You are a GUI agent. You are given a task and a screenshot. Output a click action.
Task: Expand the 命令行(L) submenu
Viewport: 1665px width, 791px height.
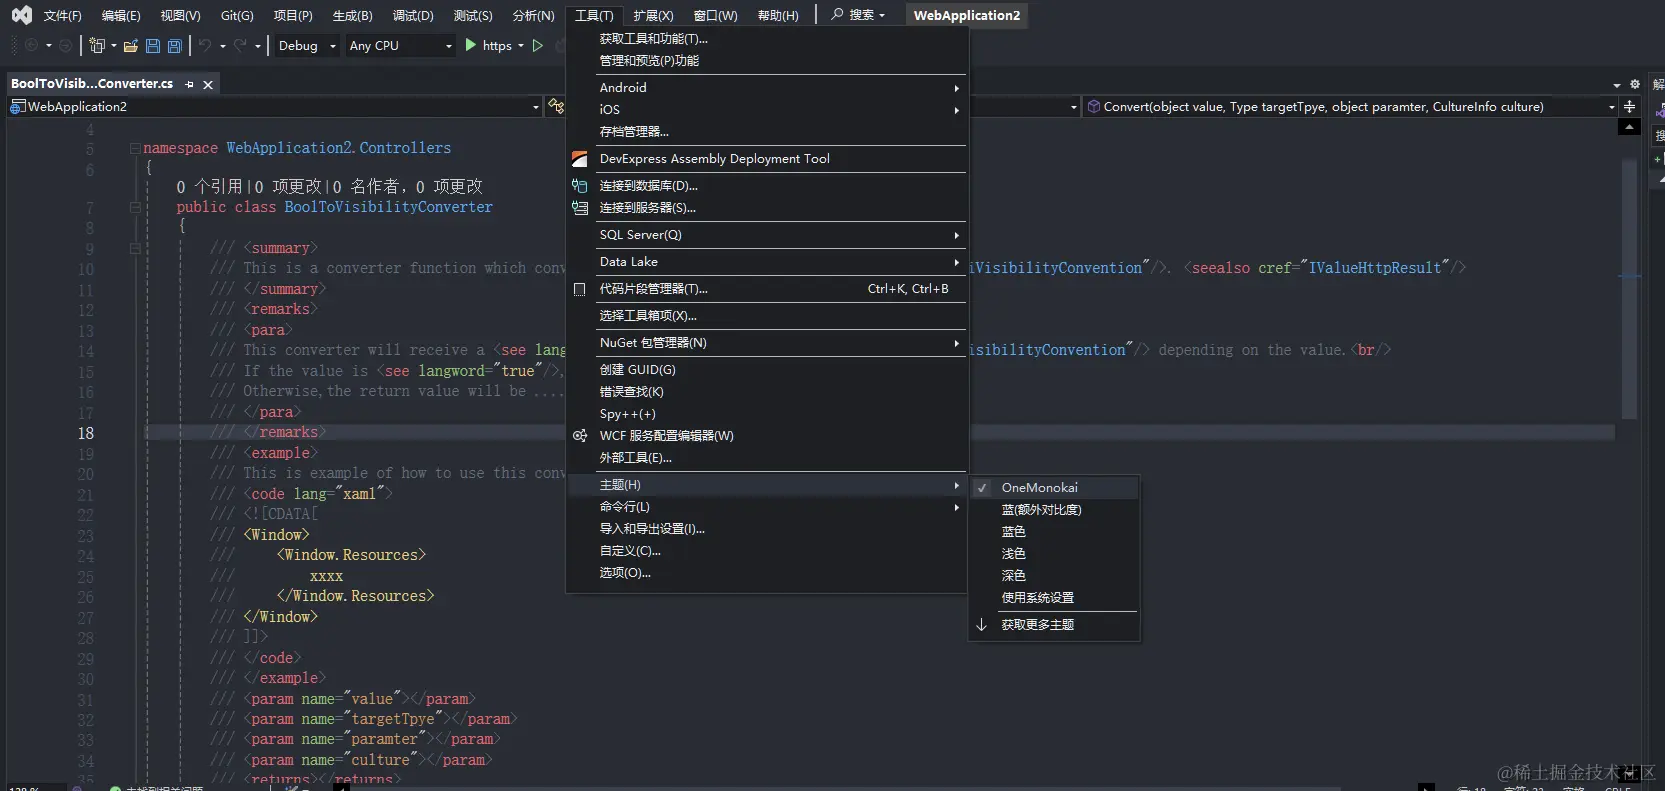[x=766, y=507]
